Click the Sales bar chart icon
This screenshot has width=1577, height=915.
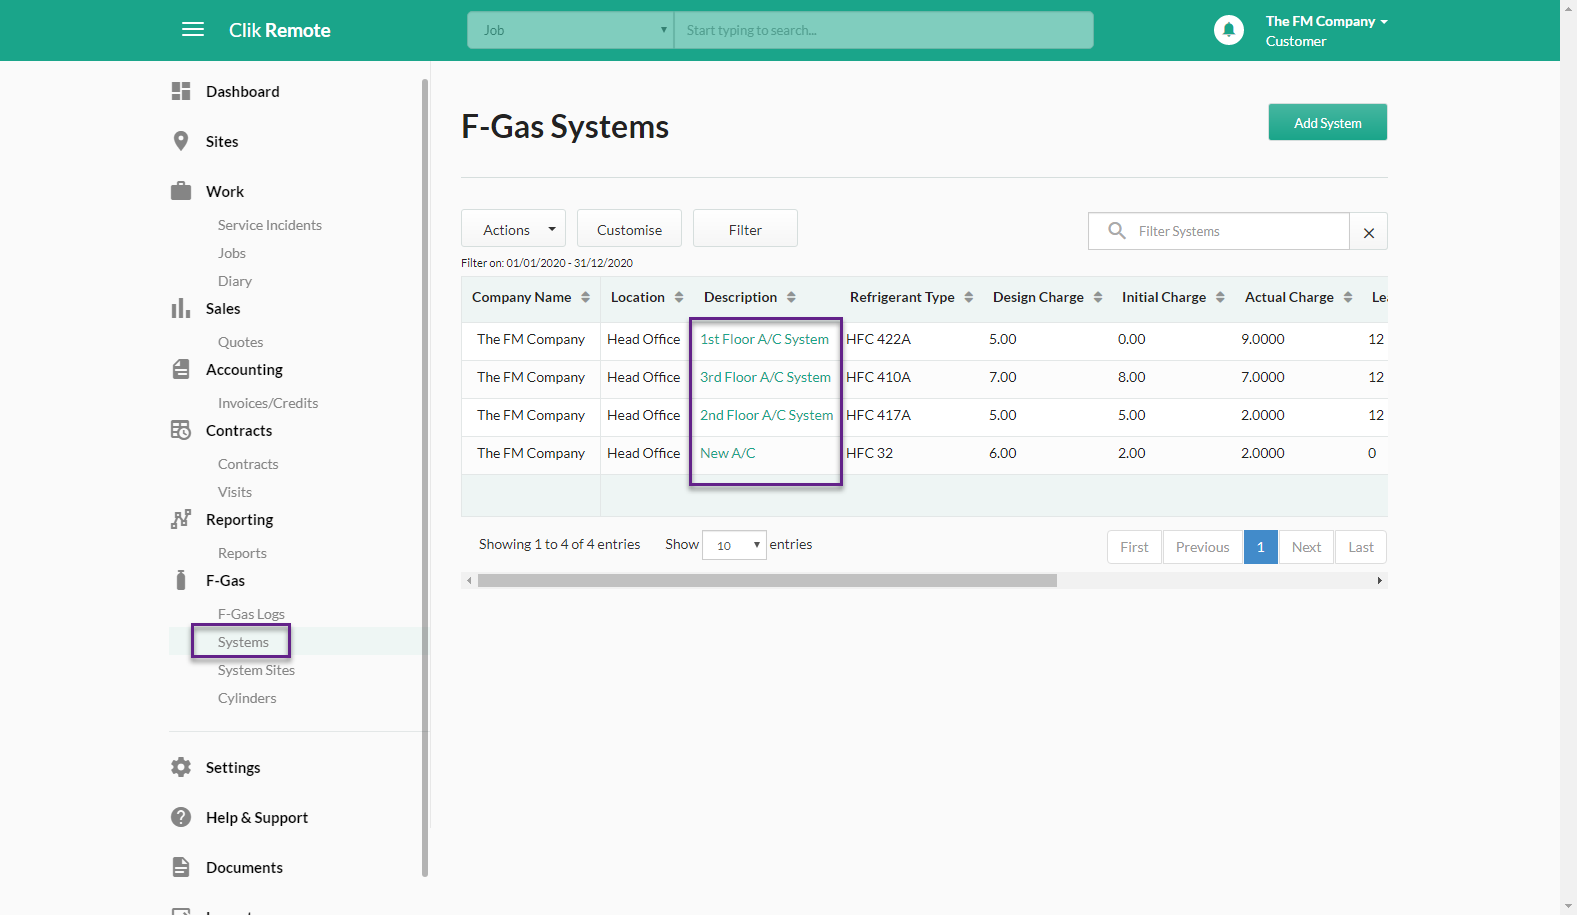click(x=181, y=308)
